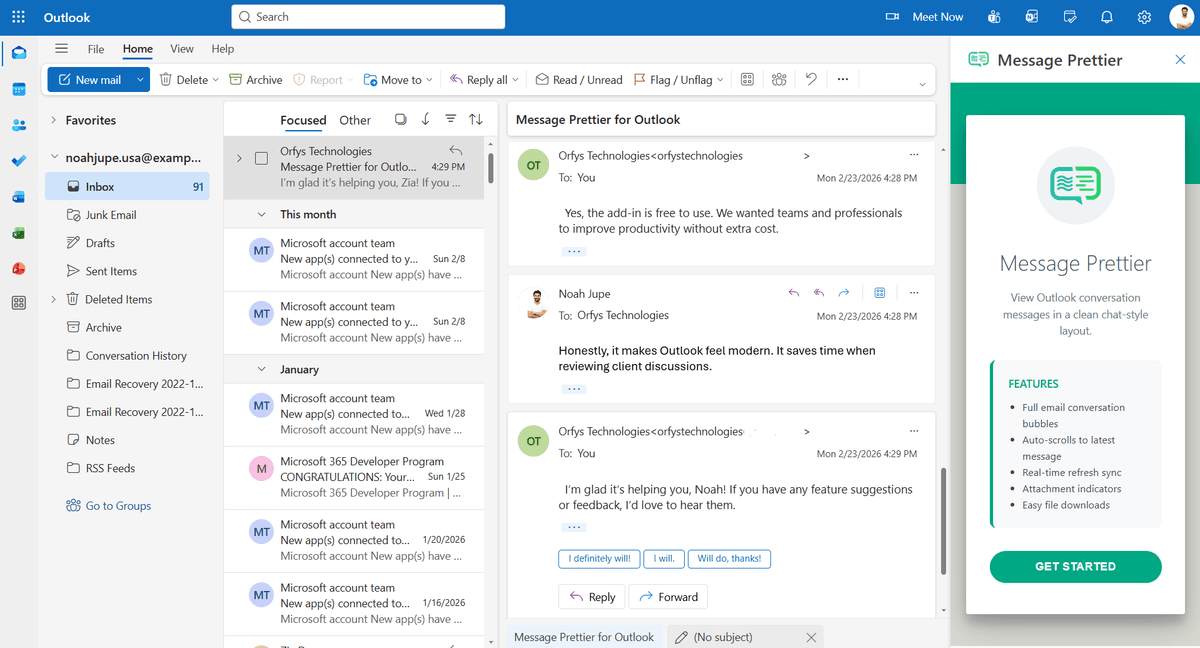Open the Mail app in left rail
The image size is (1200, 648).
(19, 53)
